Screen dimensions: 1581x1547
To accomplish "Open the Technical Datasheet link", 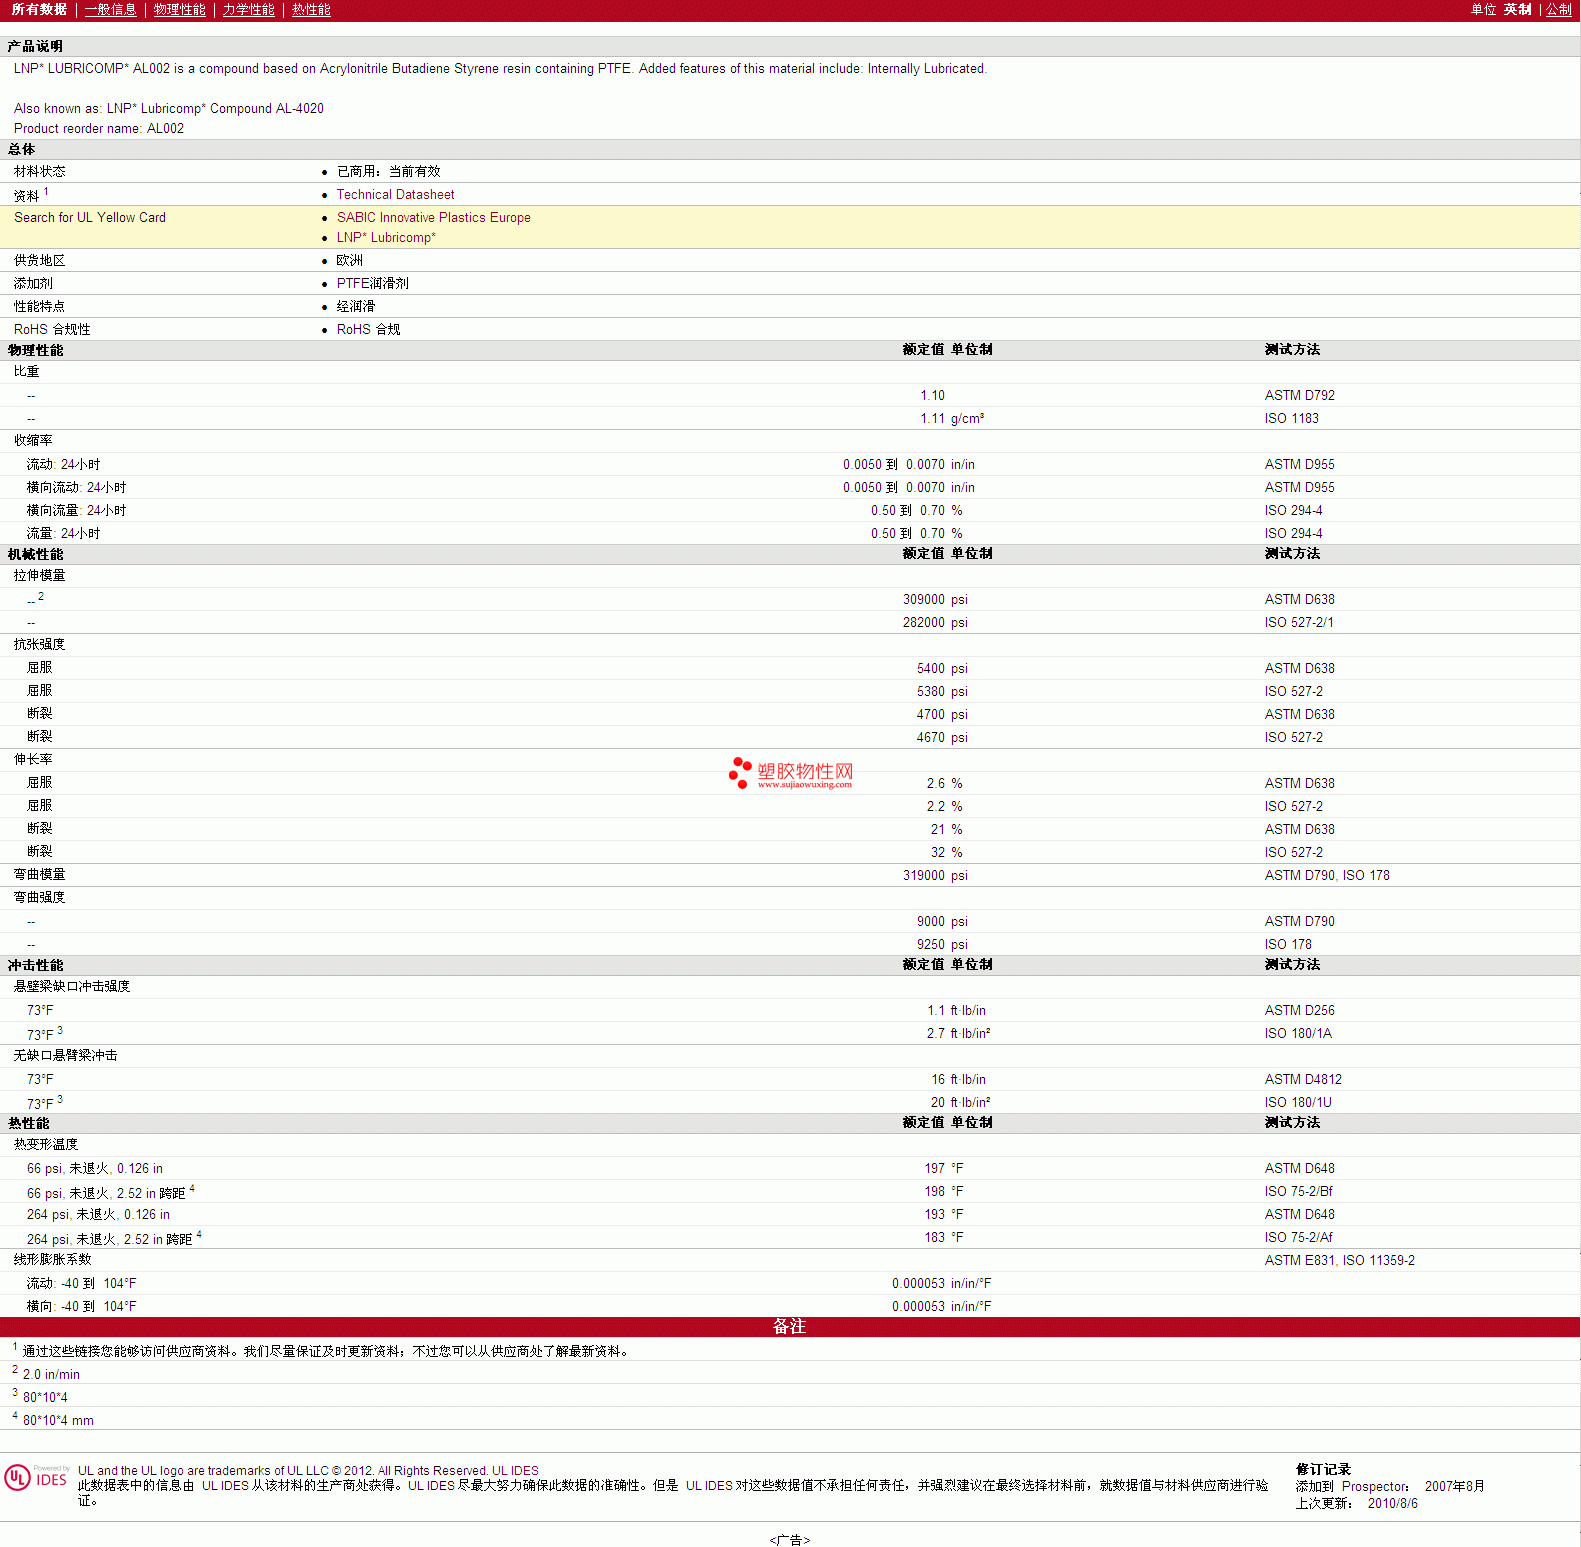I will (x=395, y=195).
